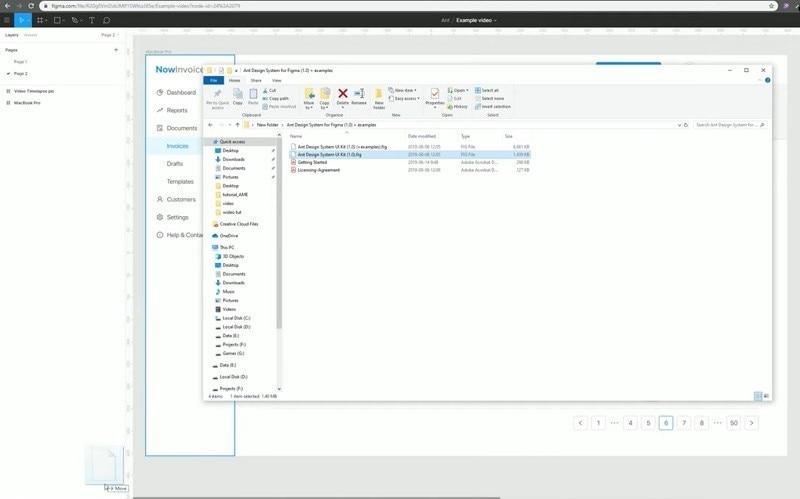Click Search Ant Design System field

click(x=730, y=124)
